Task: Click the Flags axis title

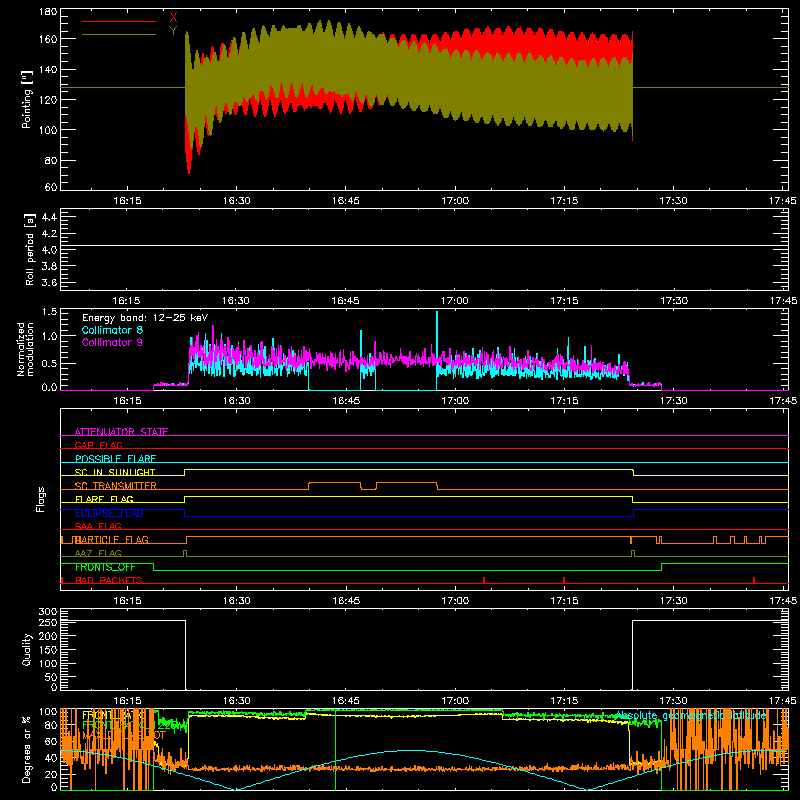Action: coord(40,499)
